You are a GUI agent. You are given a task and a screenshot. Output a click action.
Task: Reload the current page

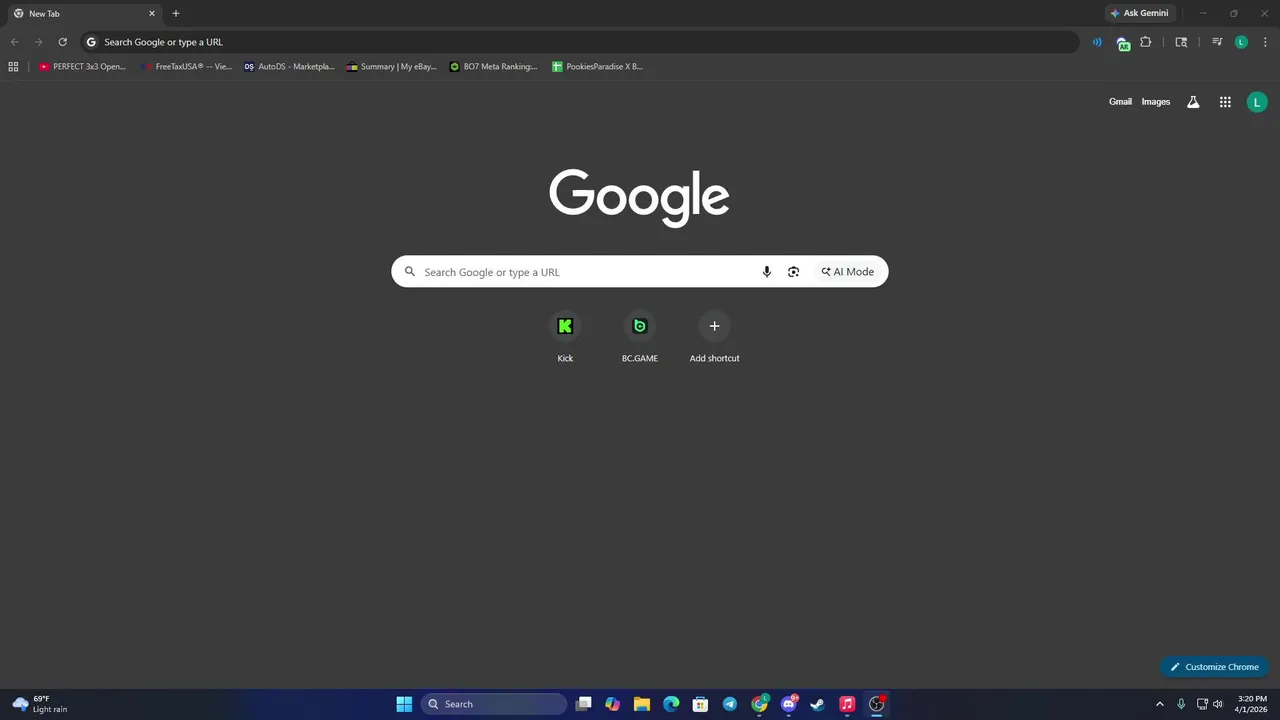62,42
